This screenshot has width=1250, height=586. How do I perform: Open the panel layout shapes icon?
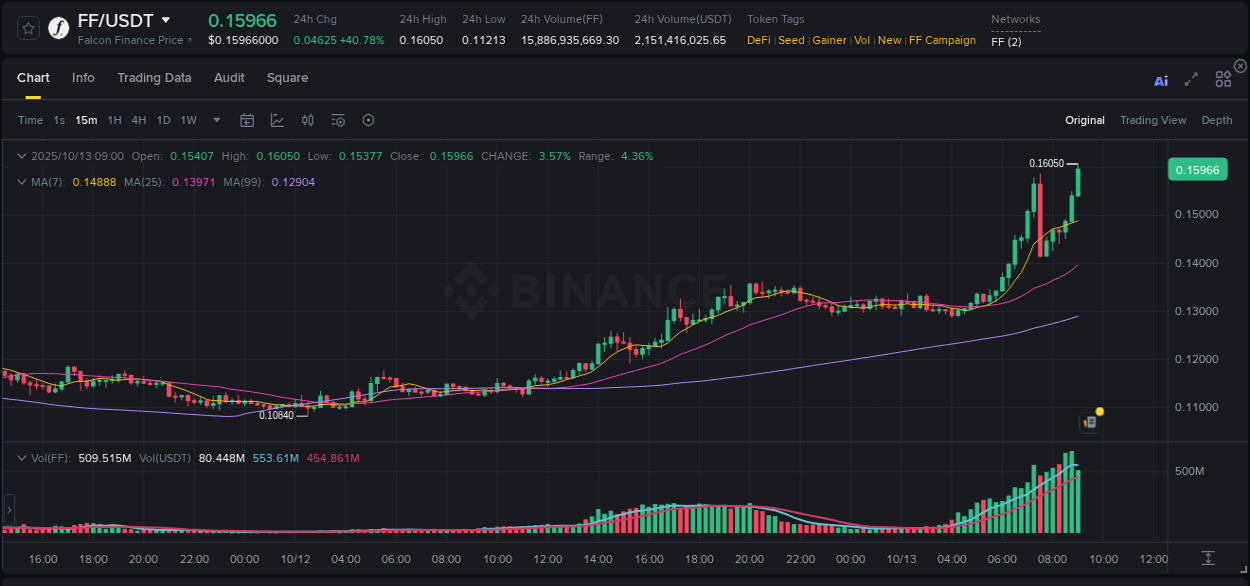(1222, 79)
